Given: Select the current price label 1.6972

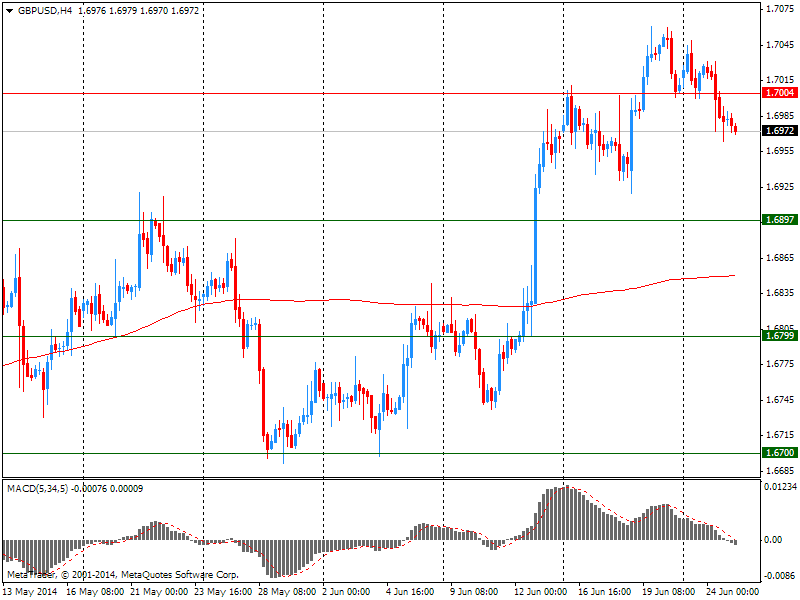Looking at the screenshot, I should 780,131.
